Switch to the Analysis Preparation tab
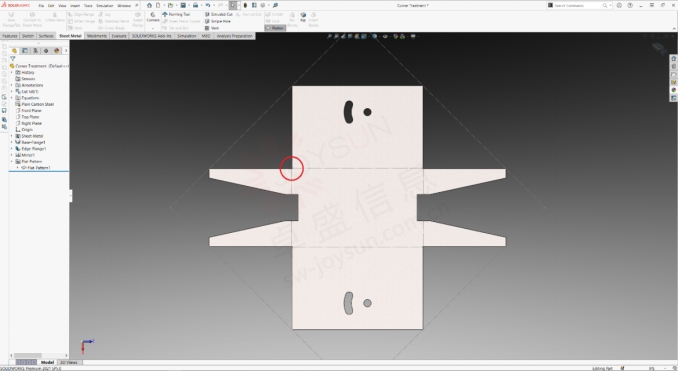 234,36
